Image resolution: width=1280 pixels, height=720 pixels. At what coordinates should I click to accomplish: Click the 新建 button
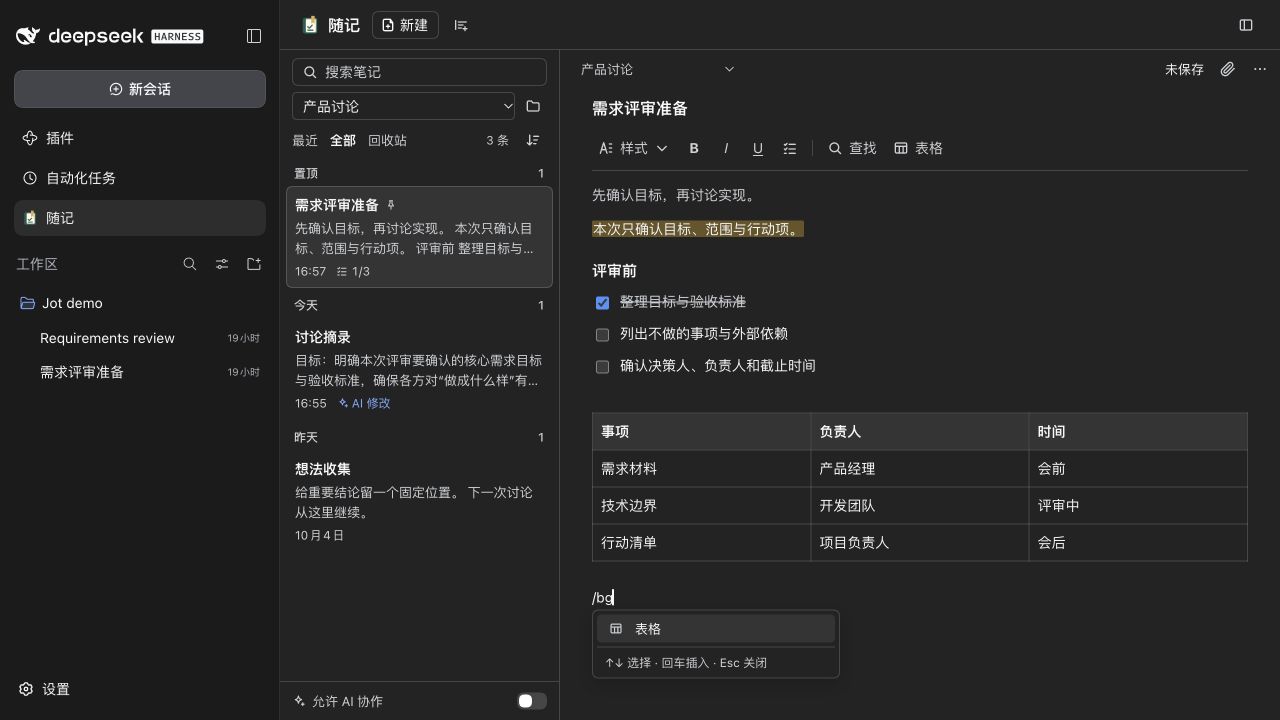[x=405, y=25]
